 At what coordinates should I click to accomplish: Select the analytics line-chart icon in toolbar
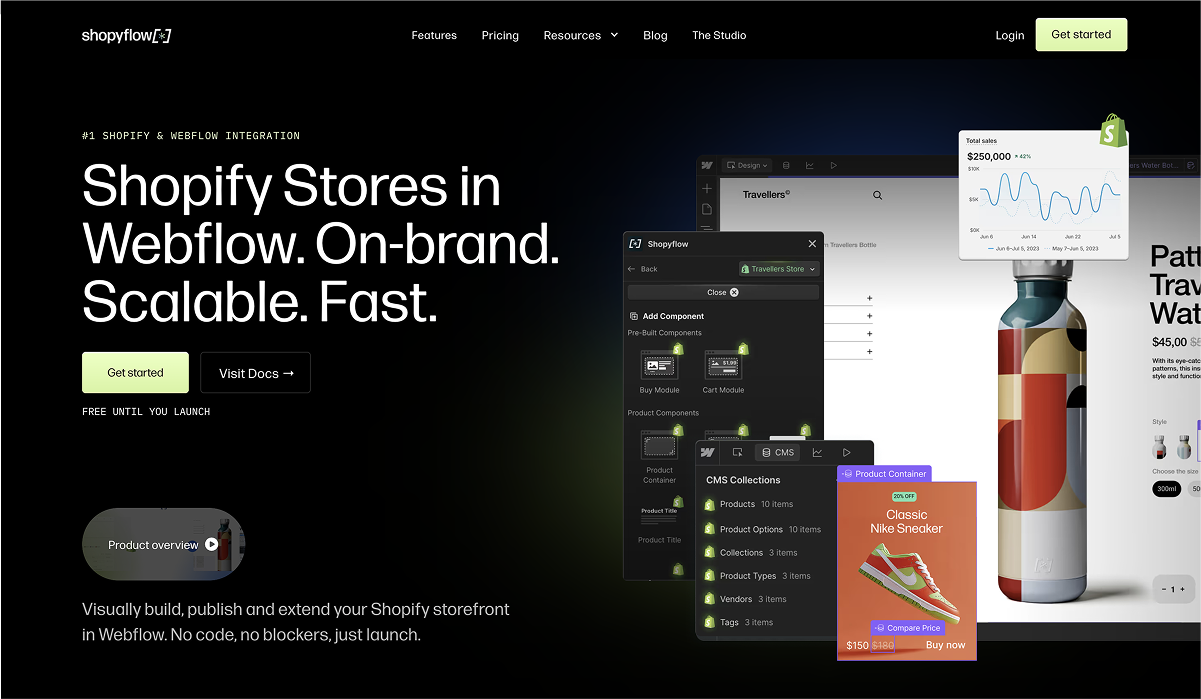click(818, 452)
